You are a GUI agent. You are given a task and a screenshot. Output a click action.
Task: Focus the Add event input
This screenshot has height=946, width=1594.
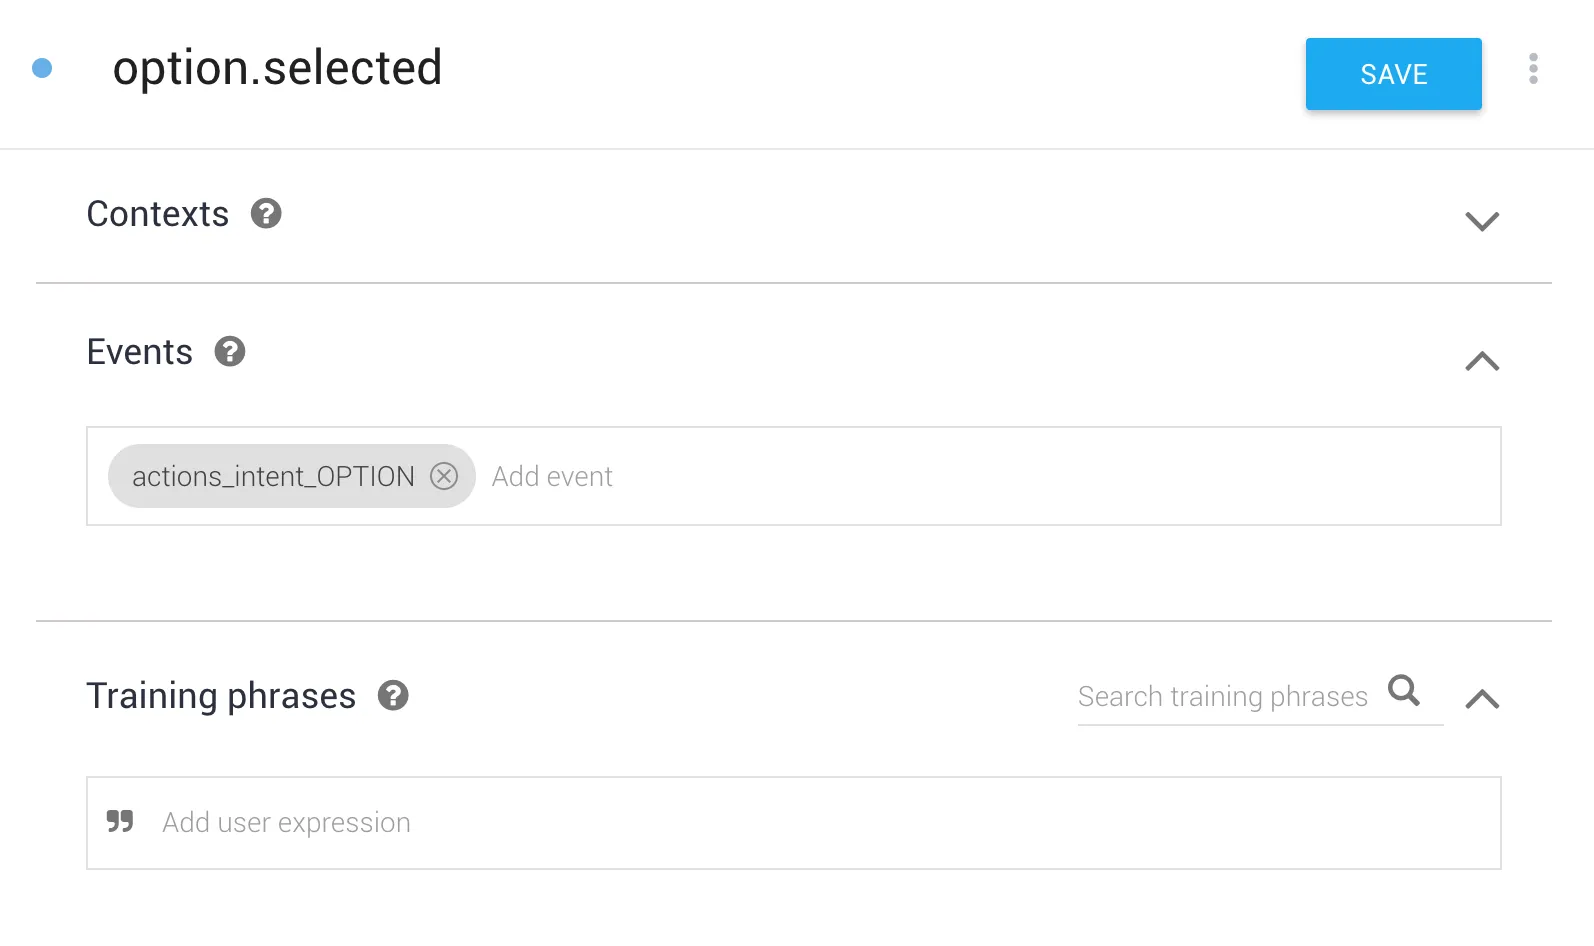coord(800,477)
